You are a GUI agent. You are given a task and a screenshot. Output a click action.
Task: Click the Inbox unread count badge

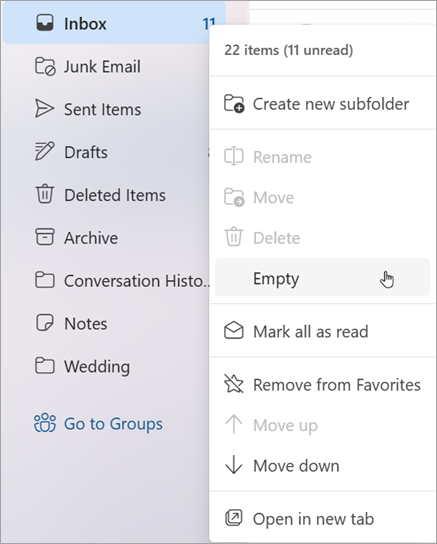209,24
